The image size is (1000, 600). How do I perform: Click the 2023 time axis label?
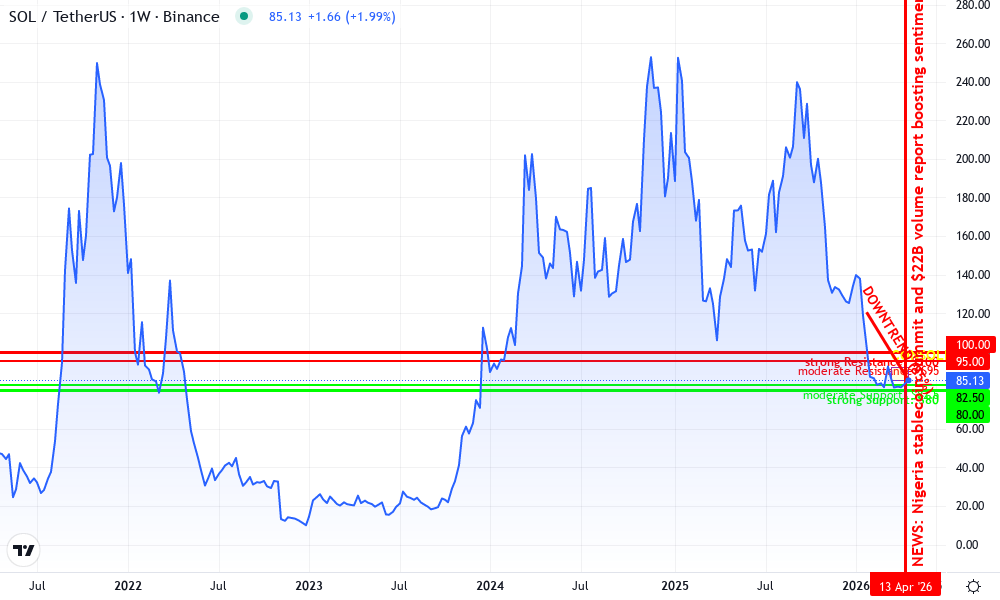[309, 585]
